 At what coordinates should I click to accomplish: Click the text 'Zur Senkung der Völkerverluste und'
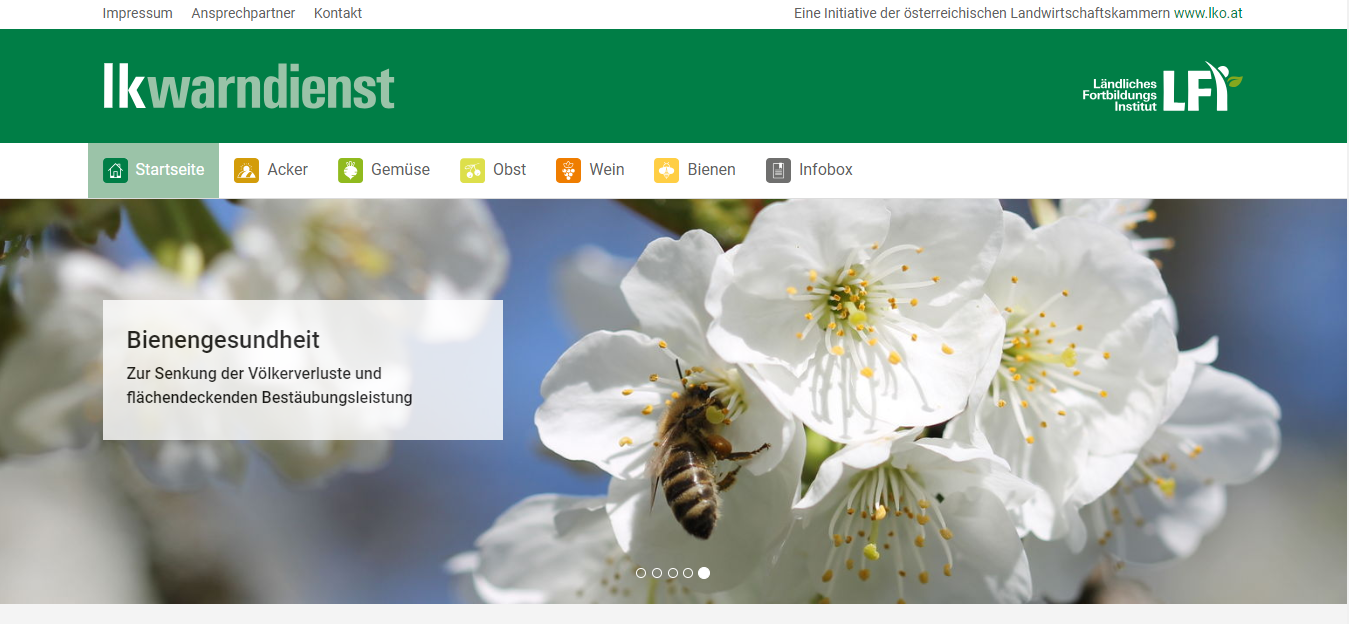[254, 373]
